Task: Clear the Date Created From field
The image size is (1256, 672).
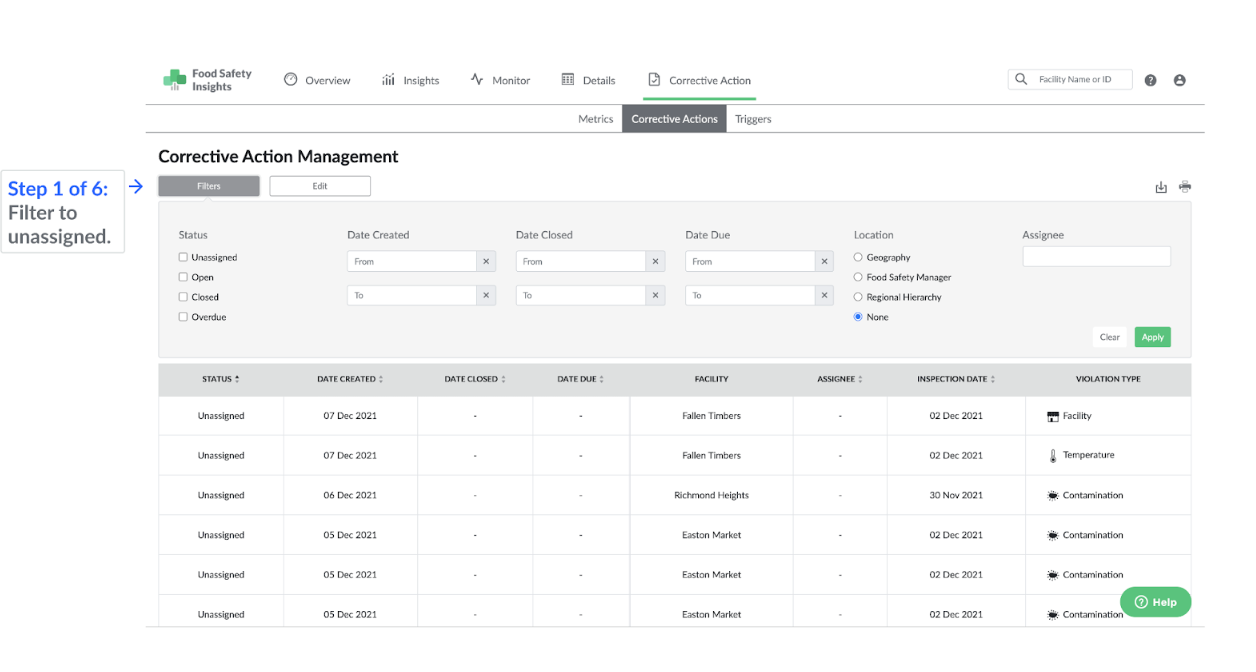Action: [x=486, y=262]
